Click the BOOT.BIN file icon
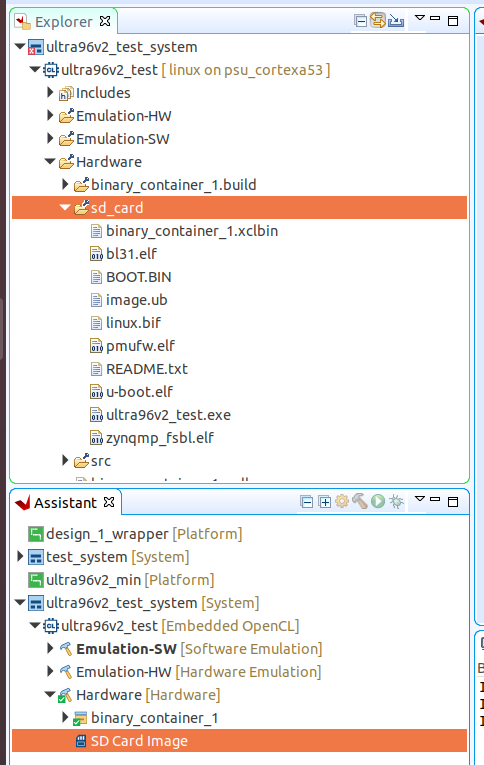The width and height of the screenshot is (484, 765). click(97, 277)
